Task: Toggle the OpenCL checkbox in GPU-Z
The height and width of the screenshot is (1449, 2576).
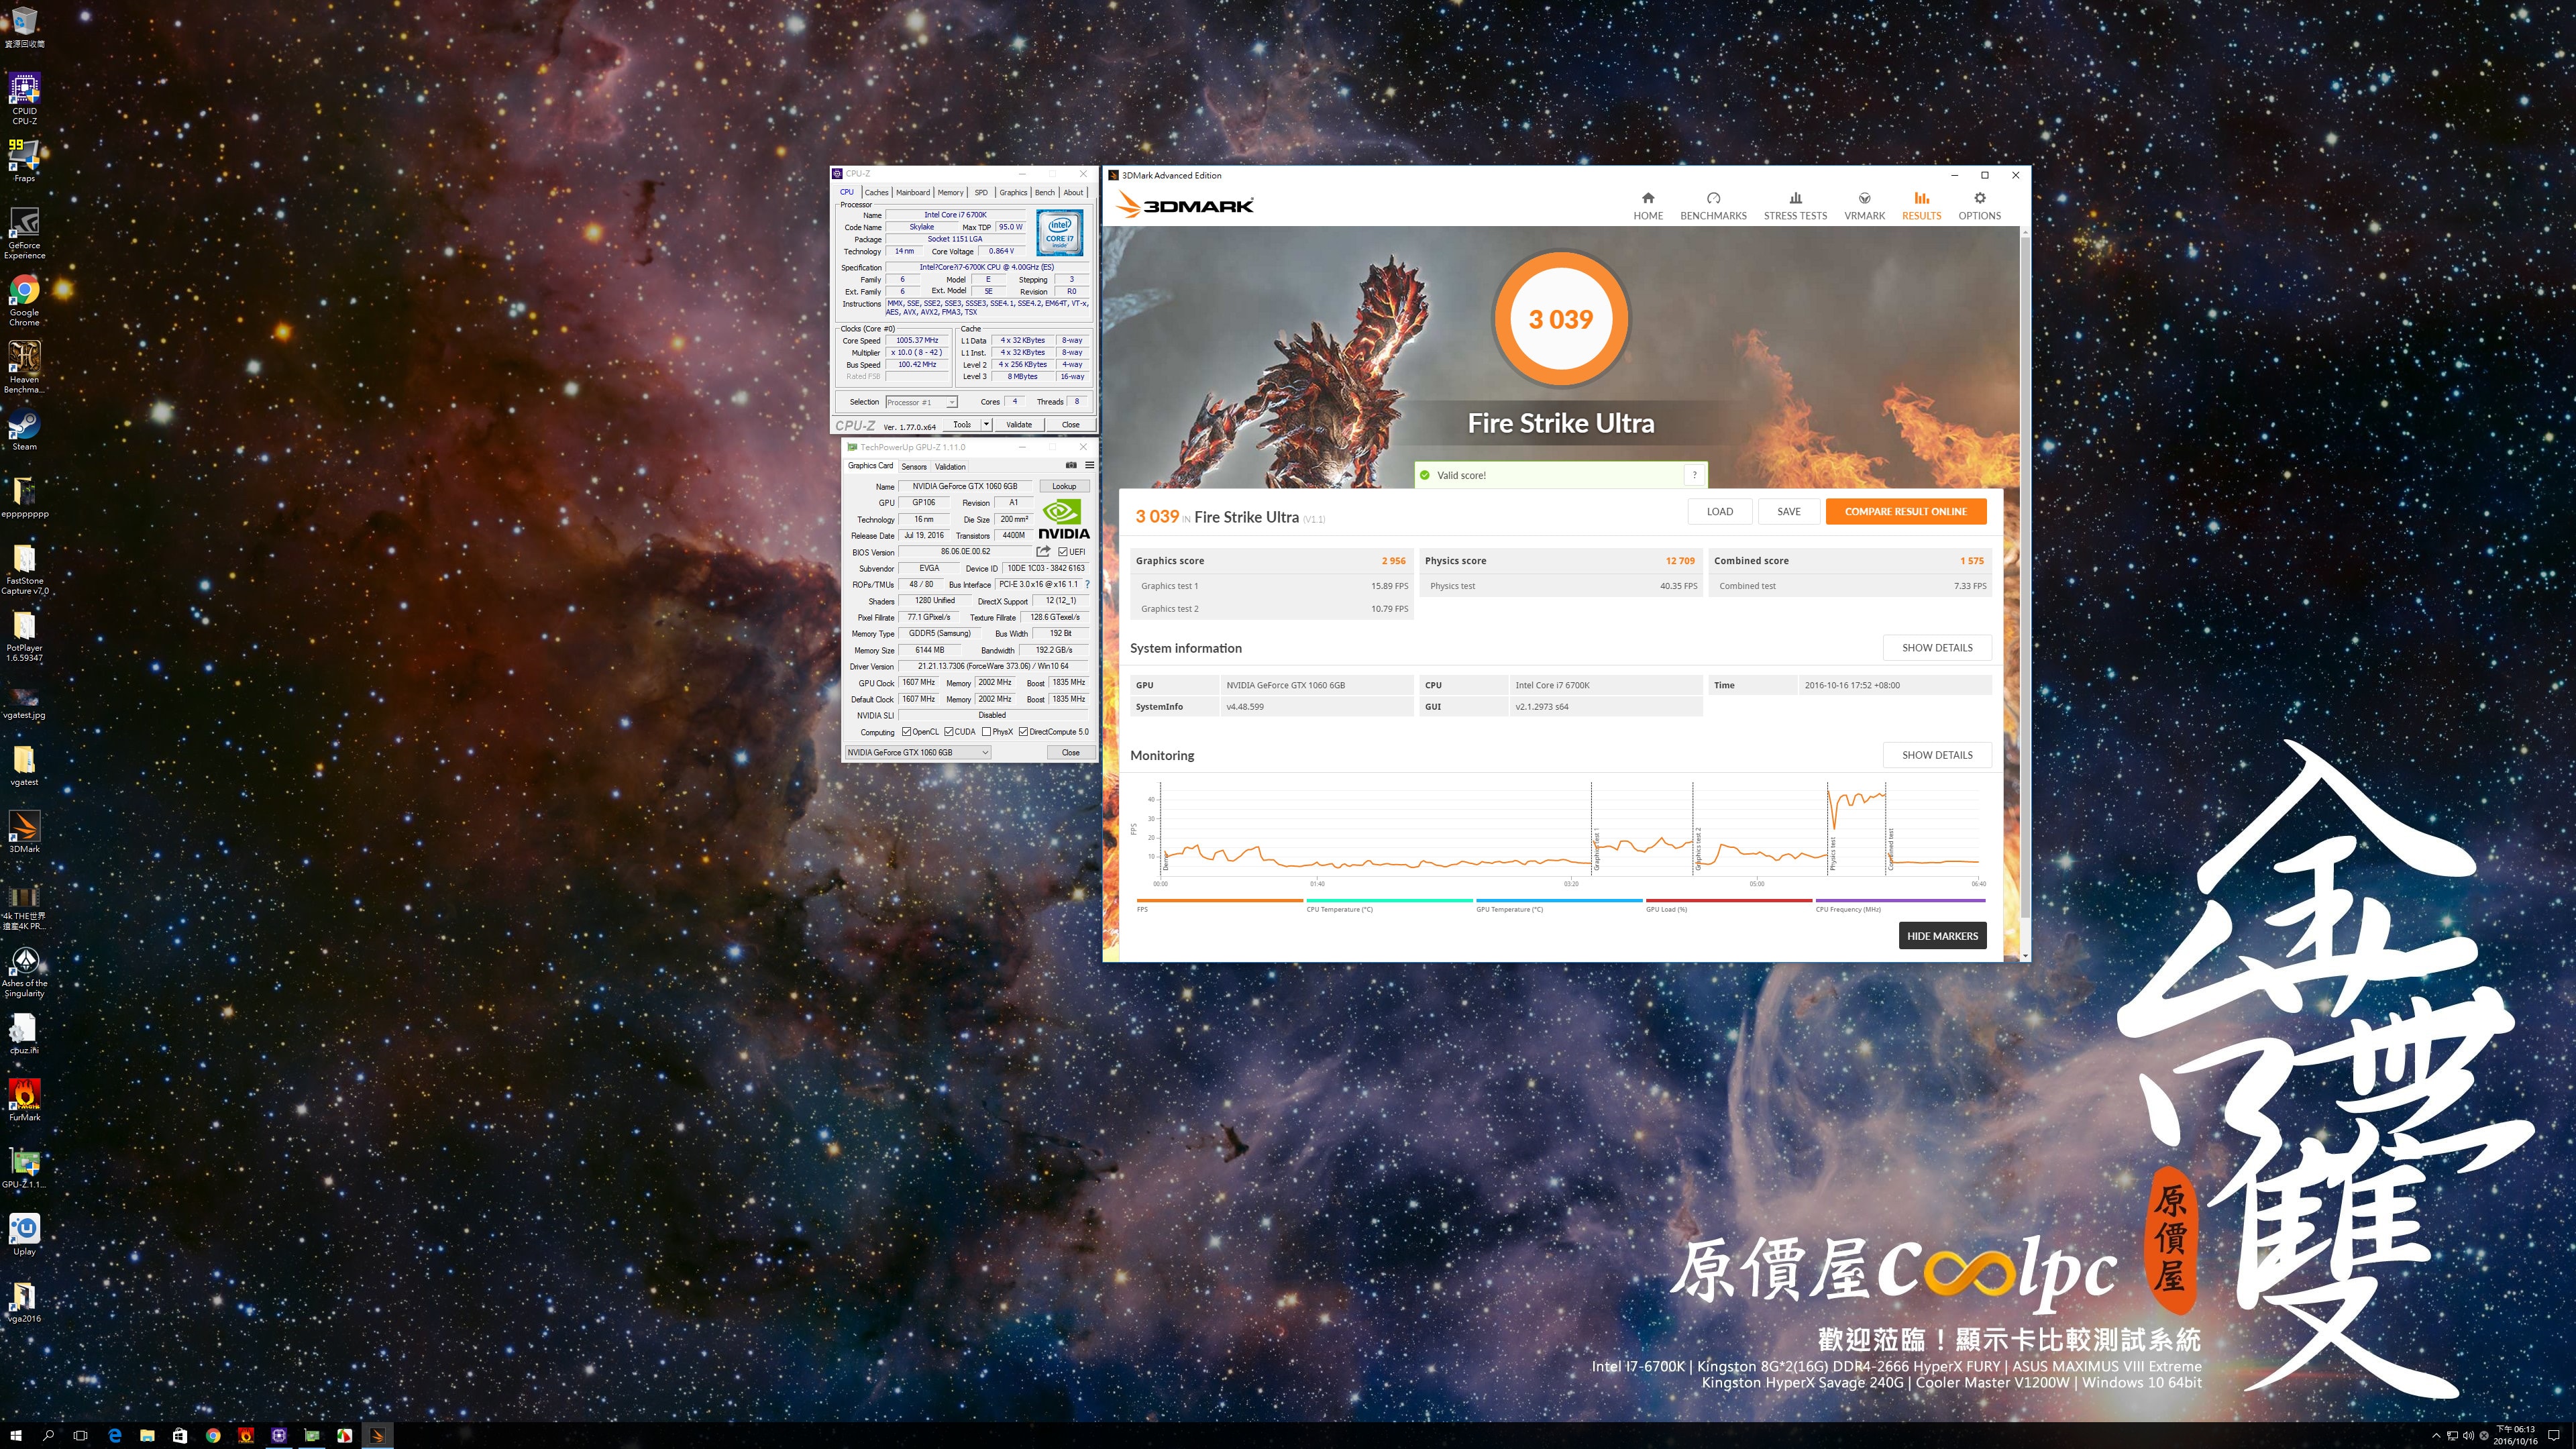Action: pyautogui.click(x=906, y=732)
